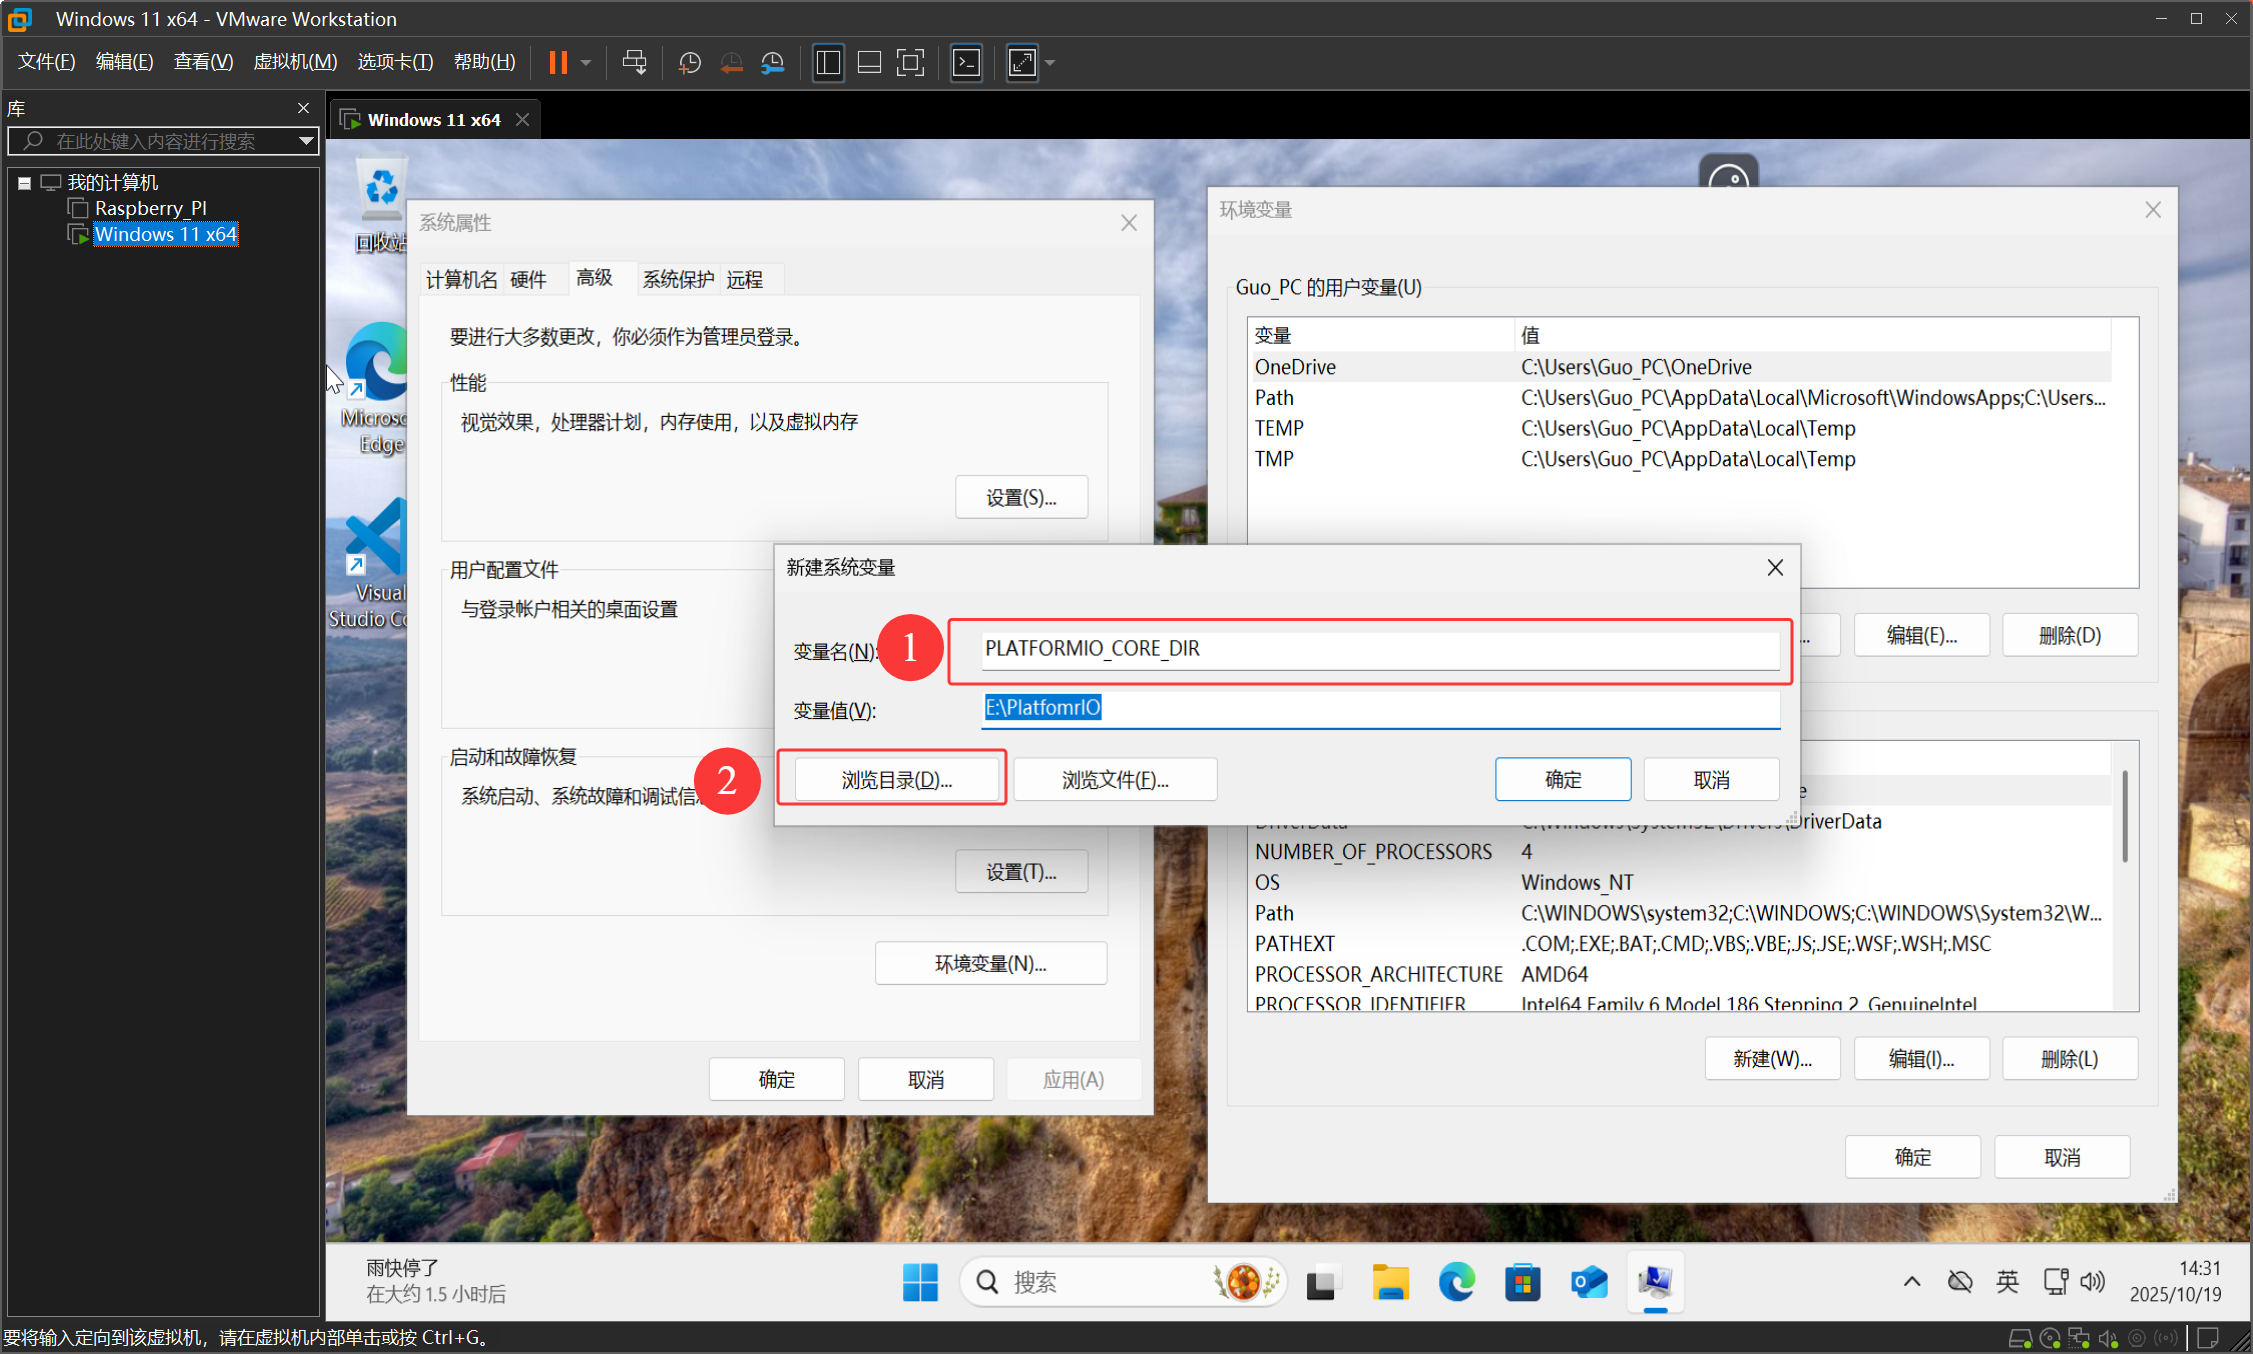Click 设置(S)... in the performance section

1021,497
